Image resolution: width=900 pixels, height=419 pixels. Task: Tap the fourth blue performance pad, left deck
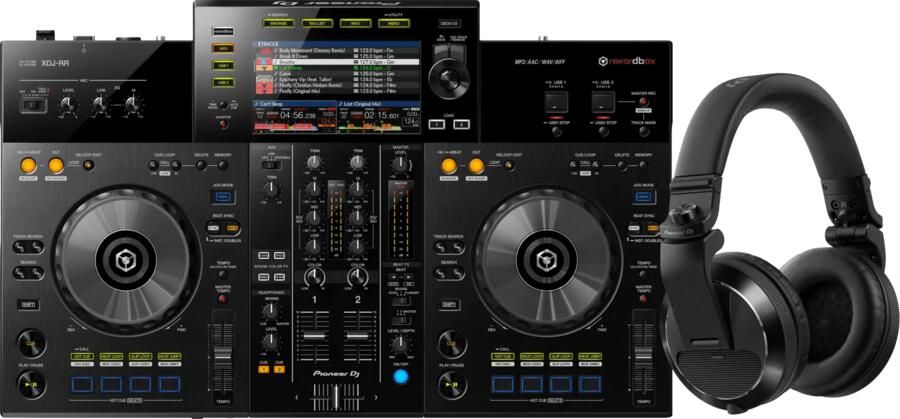pyautogui.click(x=169, y=384)
